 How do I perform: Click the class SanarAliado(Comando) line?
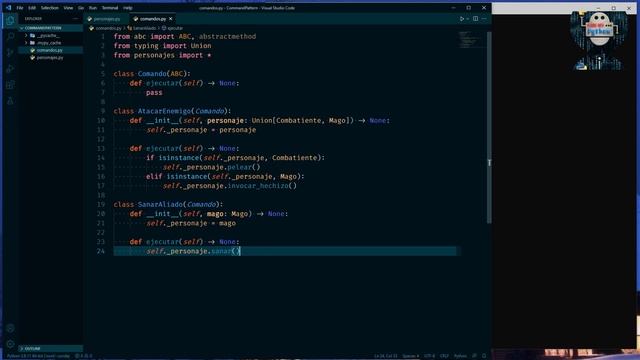(x=168, y=204)
